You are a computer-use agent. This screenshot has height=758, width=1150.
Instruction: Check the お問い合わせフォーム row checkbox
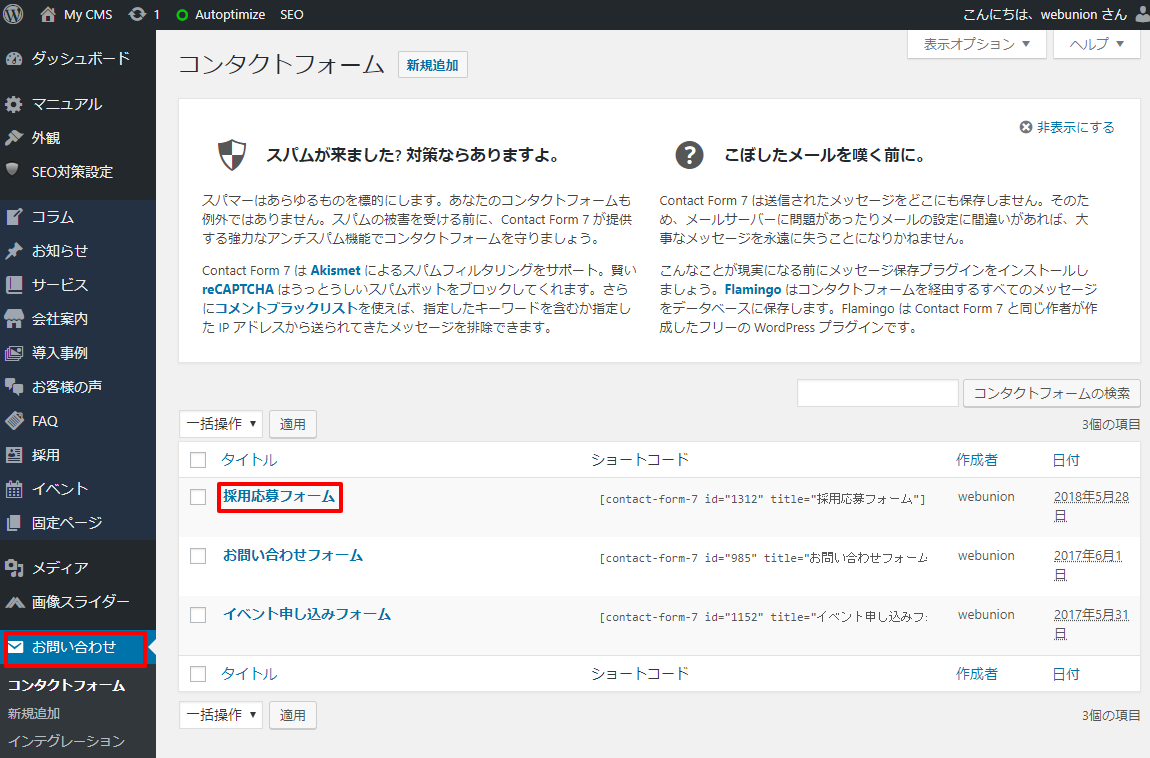tap(198, 556)
